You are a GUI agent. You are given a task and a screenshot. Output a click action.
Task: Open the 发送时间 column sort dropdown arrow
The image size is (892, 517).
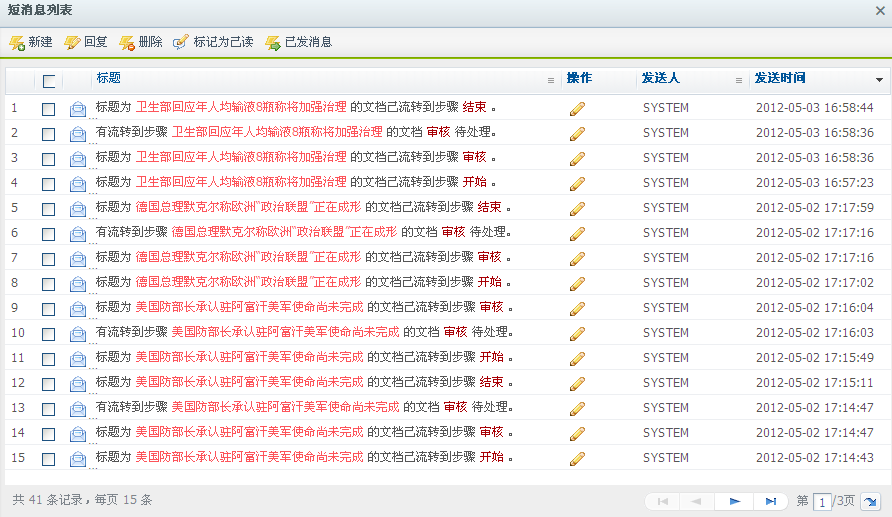click(879, 80)
